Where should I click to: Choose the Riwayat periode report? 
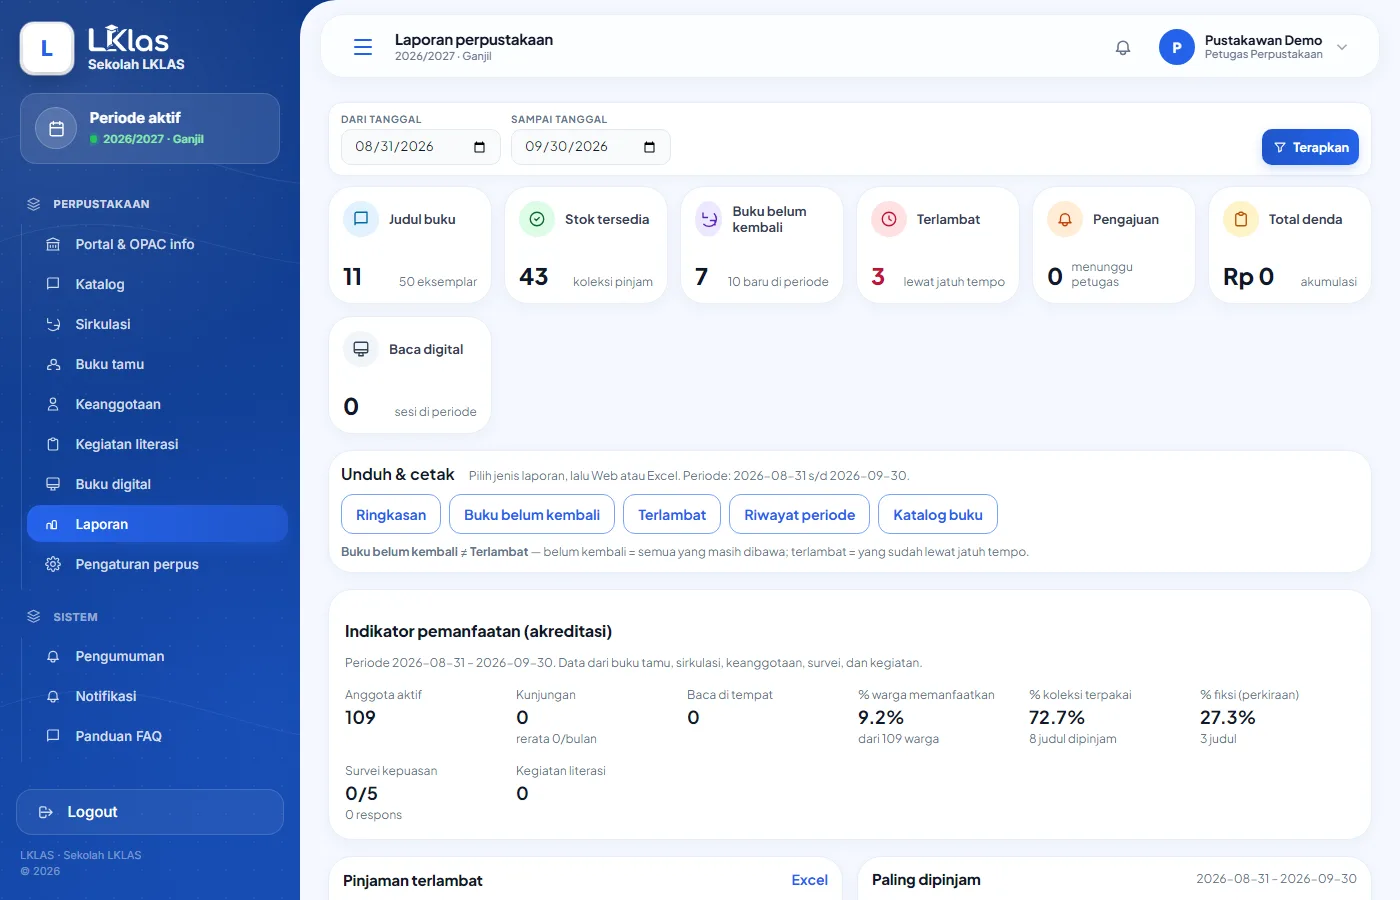pos(800,515)
